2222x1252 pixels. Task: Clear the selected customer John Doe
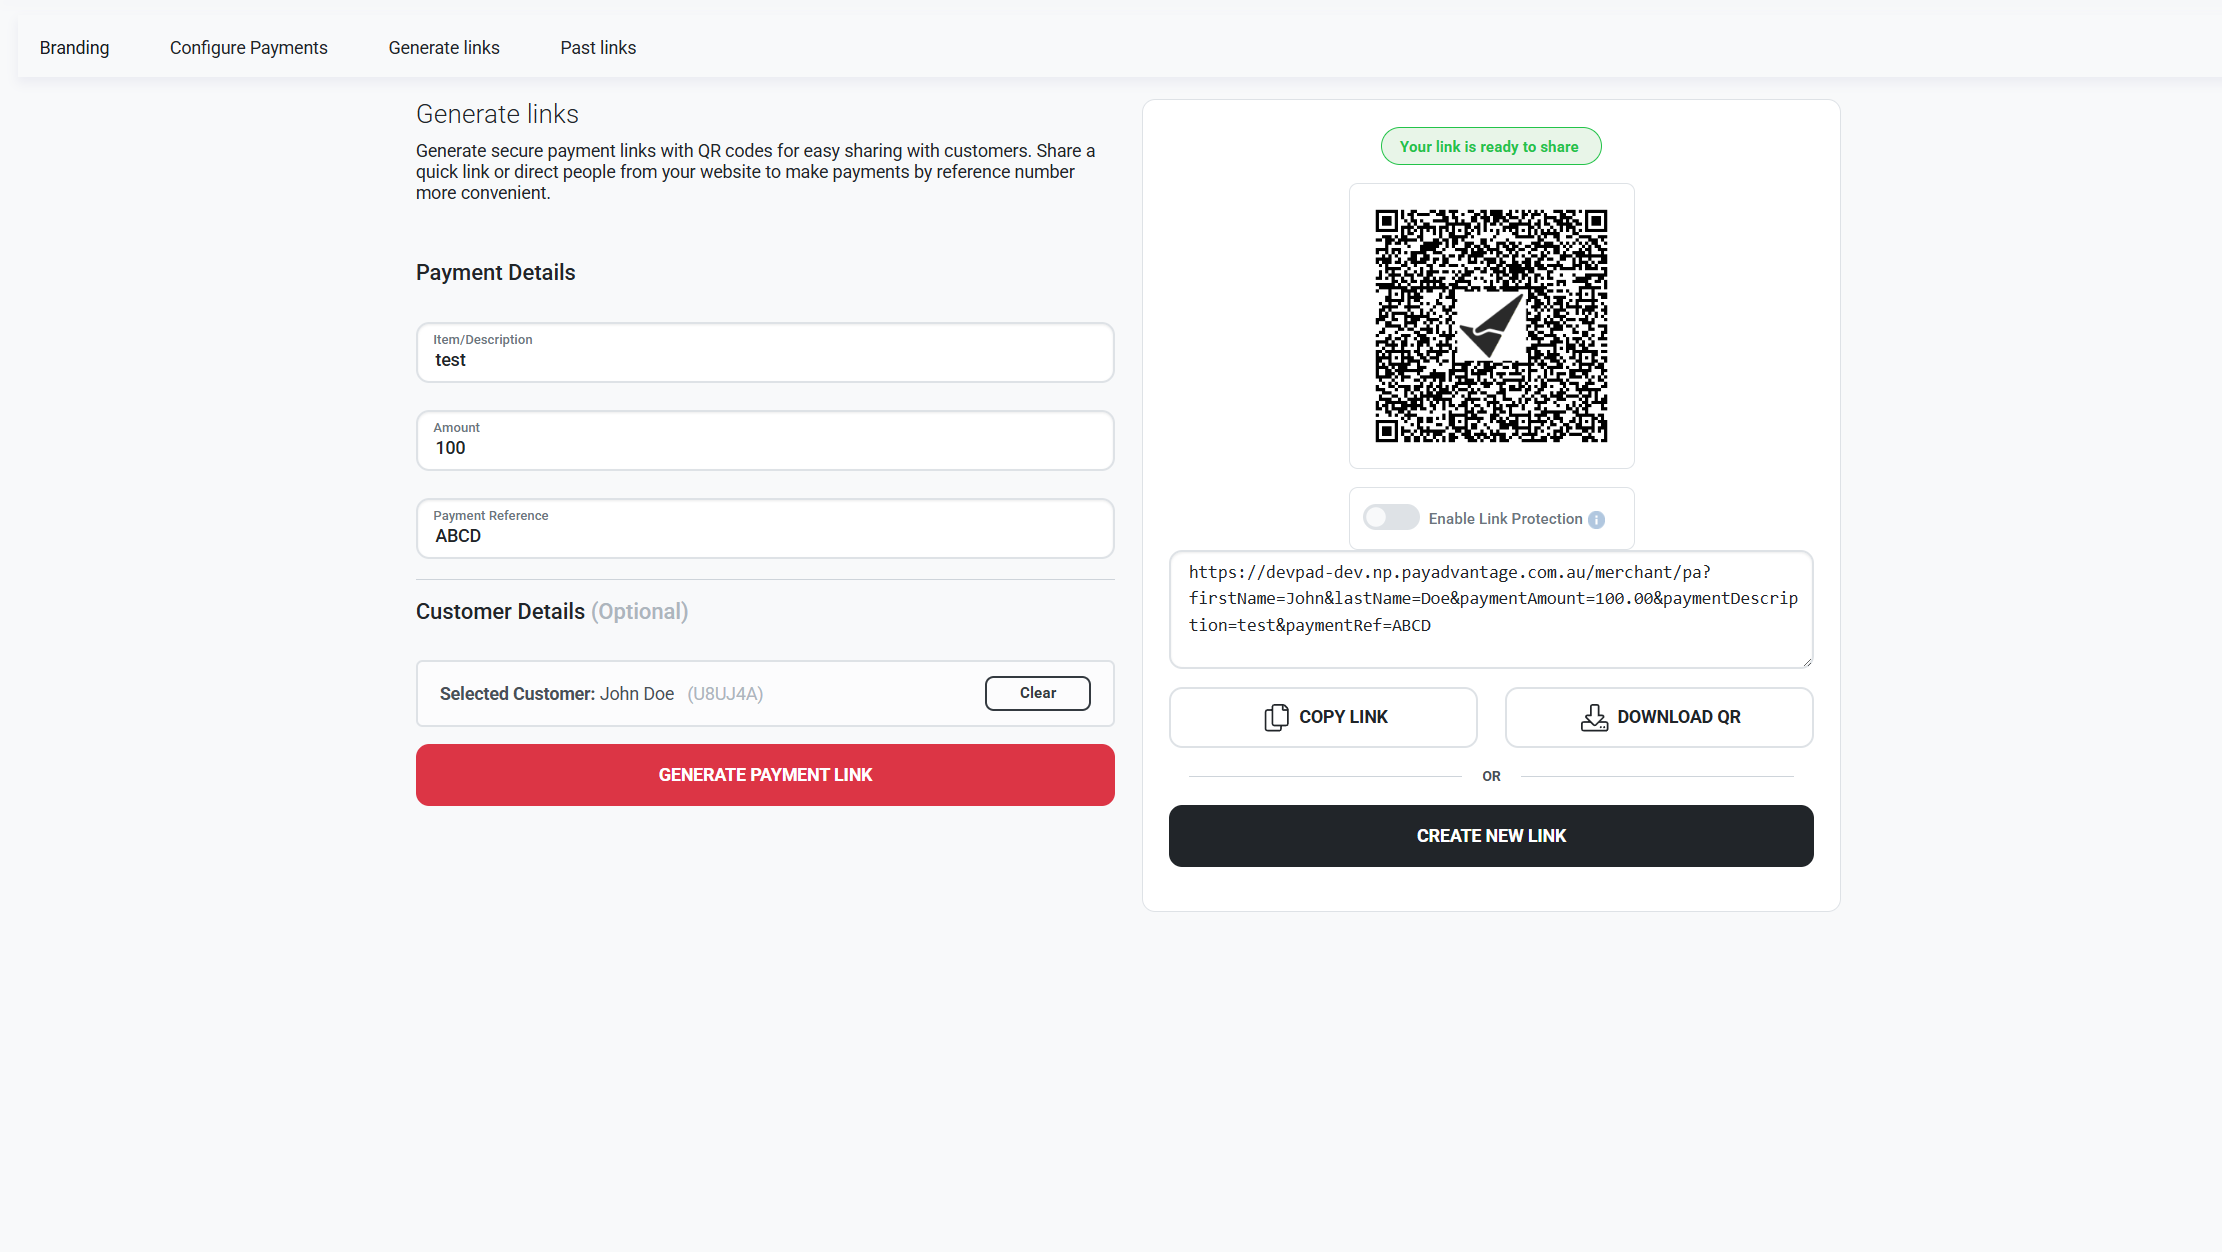[x=1037, y=693]
